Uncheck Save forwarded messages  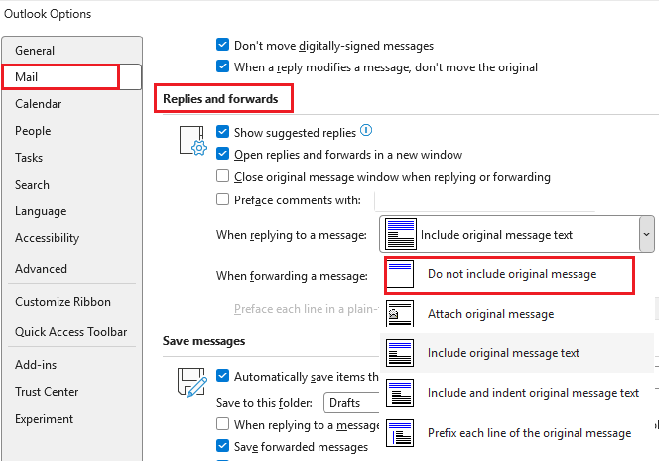click(222, 445)
